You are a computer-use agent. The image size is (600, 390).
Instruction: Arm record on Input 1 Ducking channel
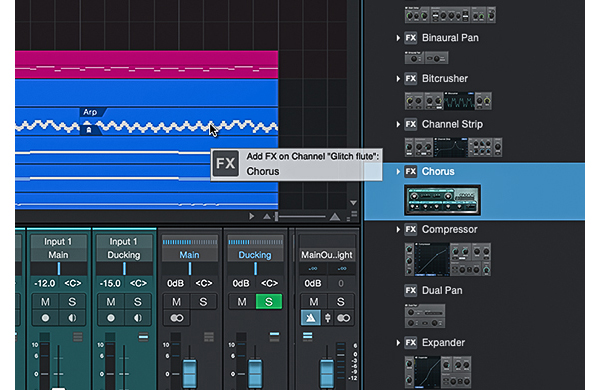coord(111,318)
